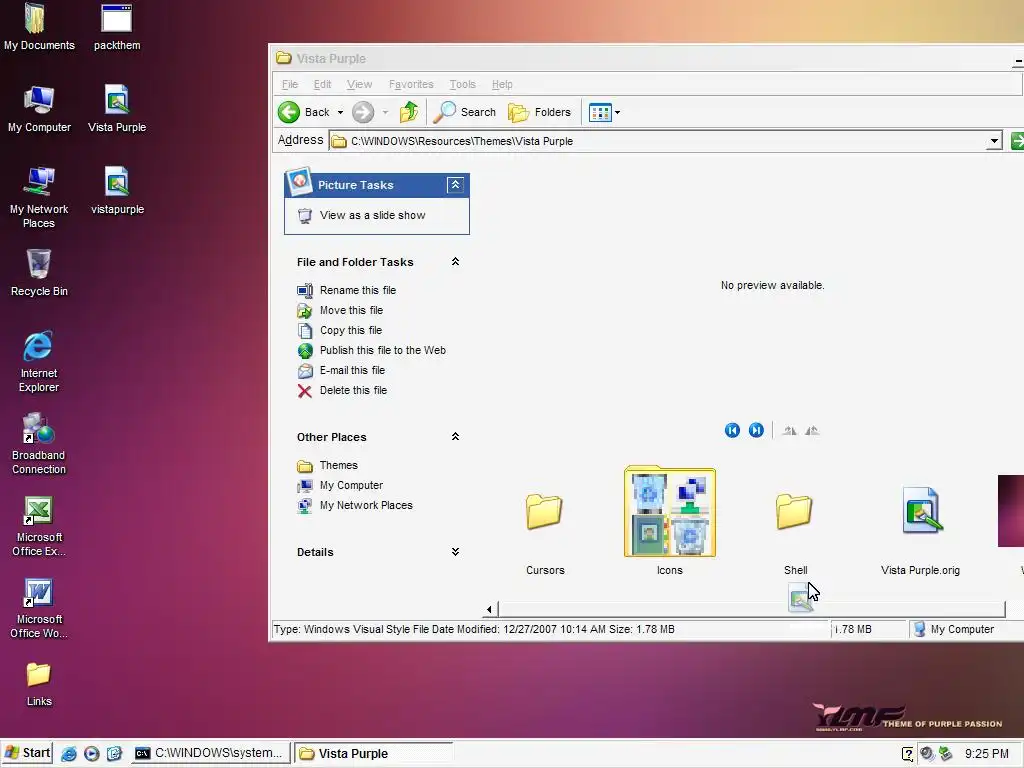Click the taskbar clock 9:25 PM
Image resolution: width=1024 pixels, height=768 pixels.
(x=987, y=754)
